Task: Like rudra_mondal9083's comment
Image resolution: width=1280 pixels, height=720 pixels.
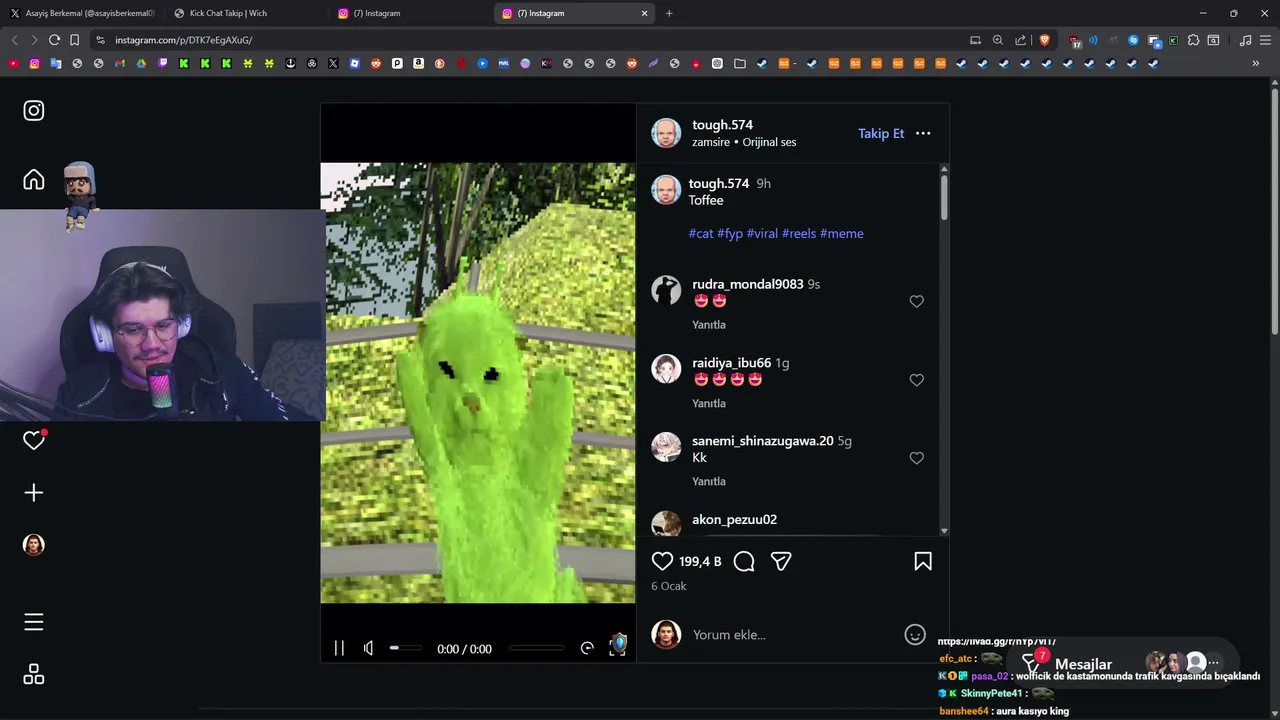Action: click(x=917, y=301)
